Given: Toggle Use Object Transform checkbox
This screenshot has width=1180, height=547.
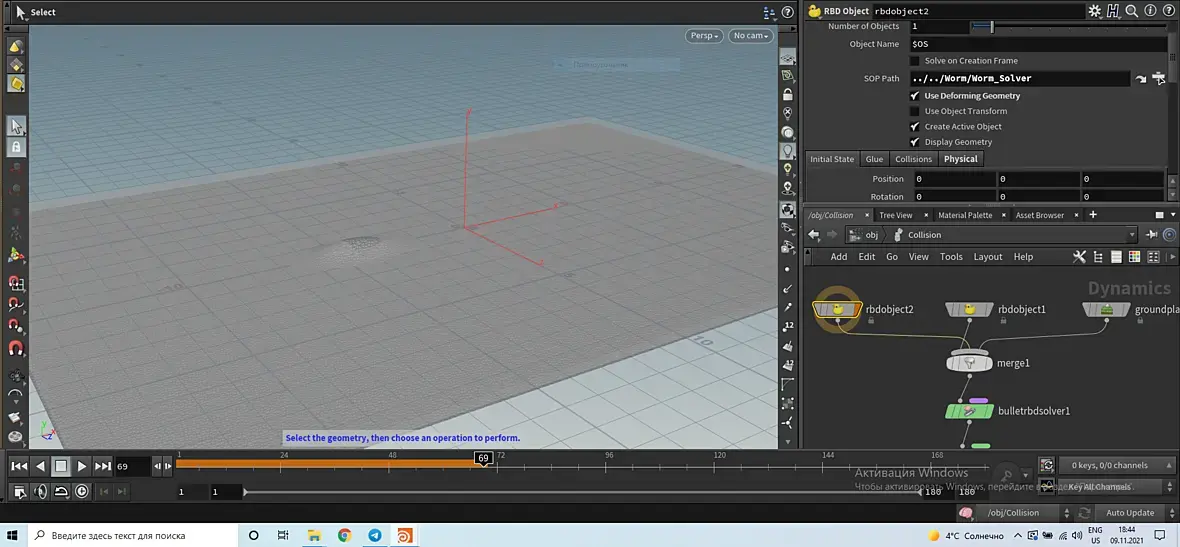Looking at the screenshot, I should [x=914, y=111].
